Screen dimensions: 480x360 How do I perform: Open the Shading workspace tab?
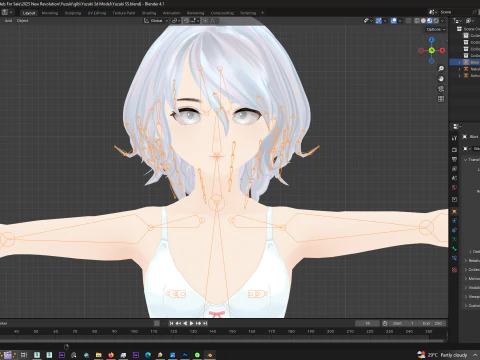(x=149, y=13)
